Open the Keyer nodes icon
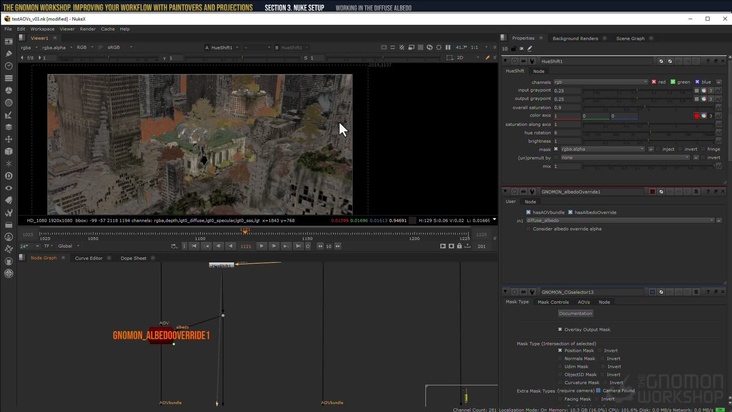 coord(8,115)
